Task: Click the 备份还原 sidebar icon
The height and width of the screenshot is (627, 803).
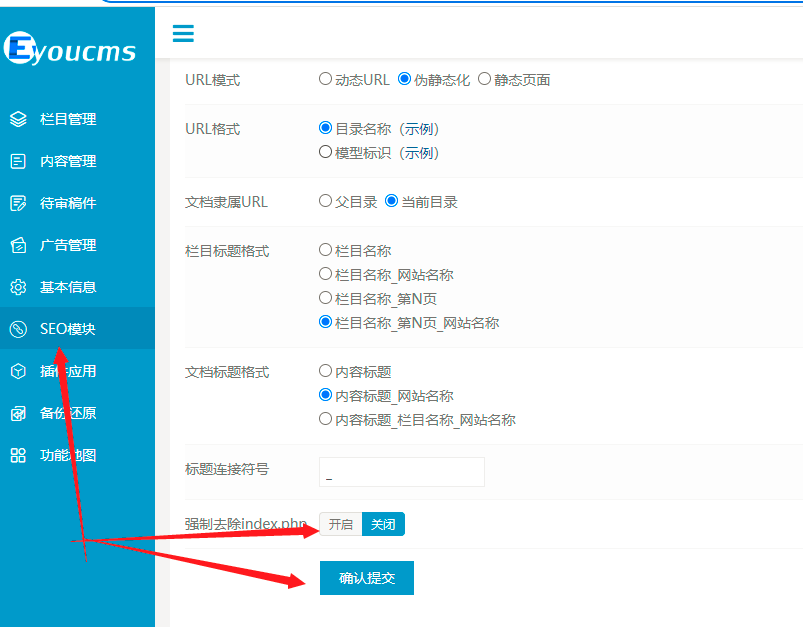Action: tap(18, 413)
